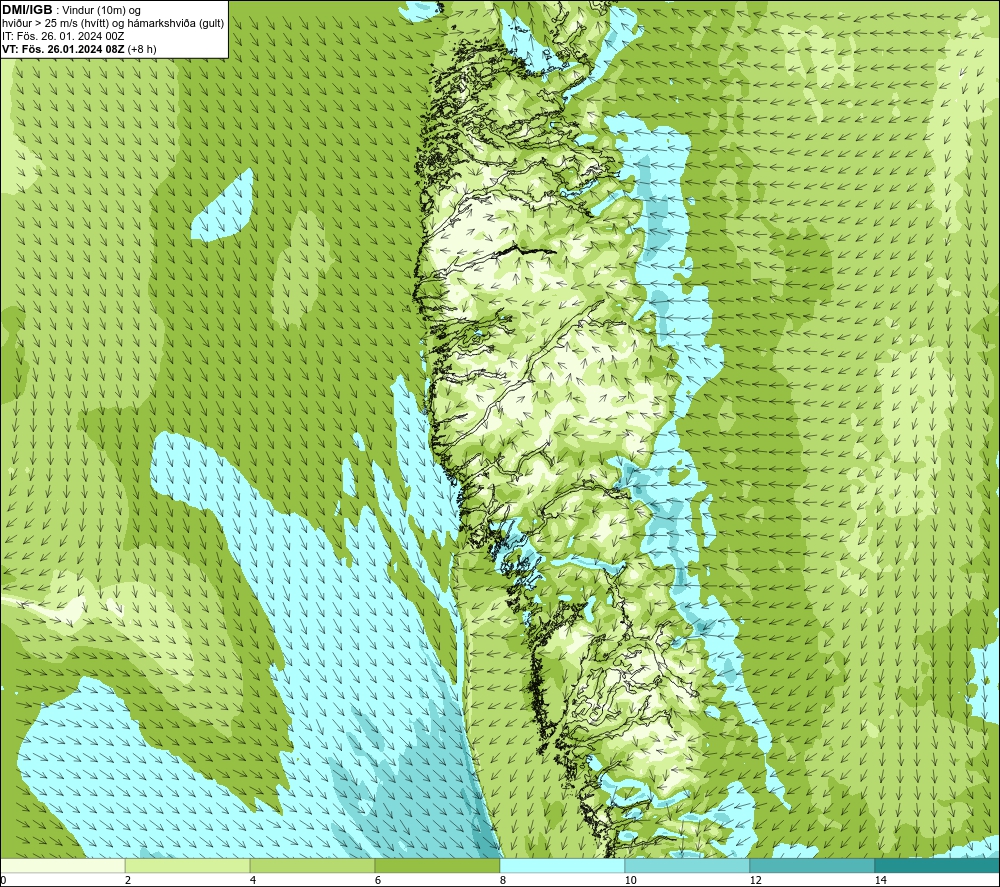Click the scale label '12'
Viewport: 1000px width, 887px height.
point(755,880)
